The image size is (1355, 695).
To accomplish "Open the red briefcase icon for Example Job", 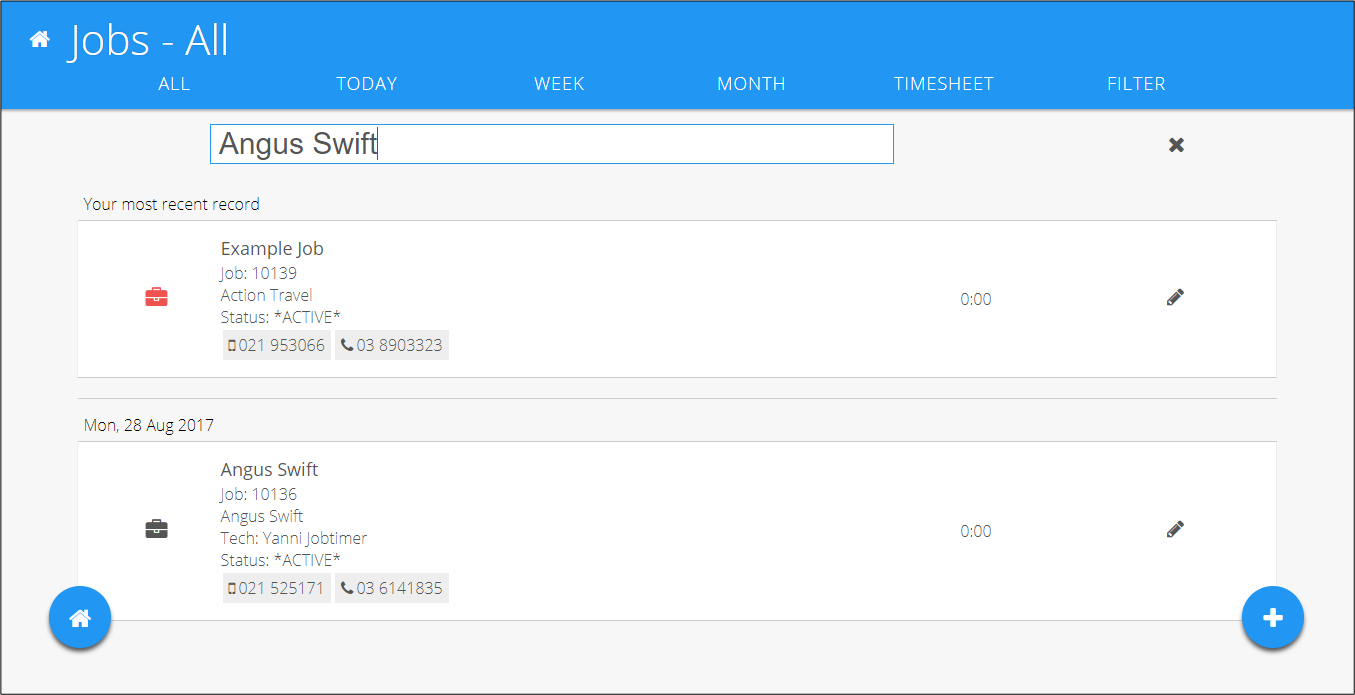I will coord(156,297).
